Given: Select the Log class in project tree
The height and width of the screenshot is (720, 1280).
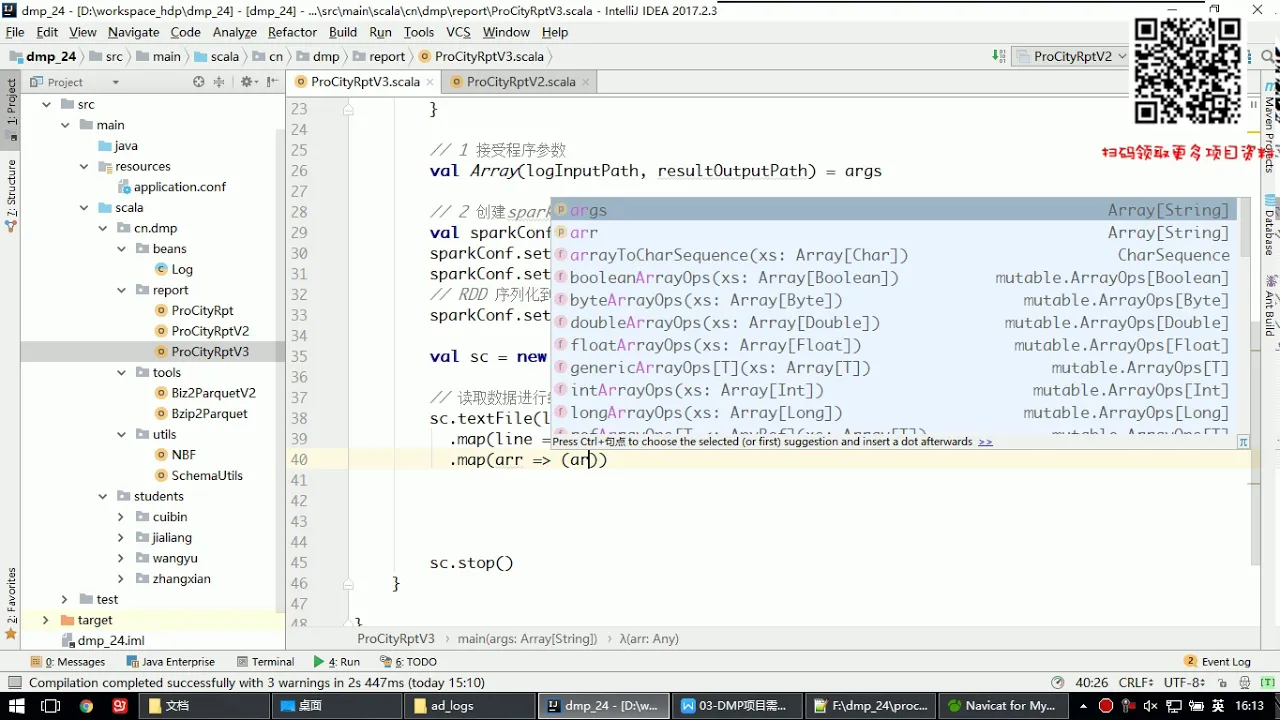Looking at the screenshot, I should 173,269.
